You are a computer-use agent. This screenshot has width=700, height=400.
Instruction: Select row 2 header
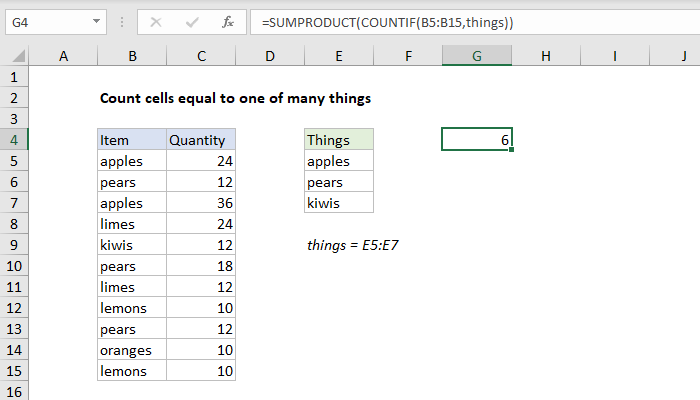coord(14,98)
